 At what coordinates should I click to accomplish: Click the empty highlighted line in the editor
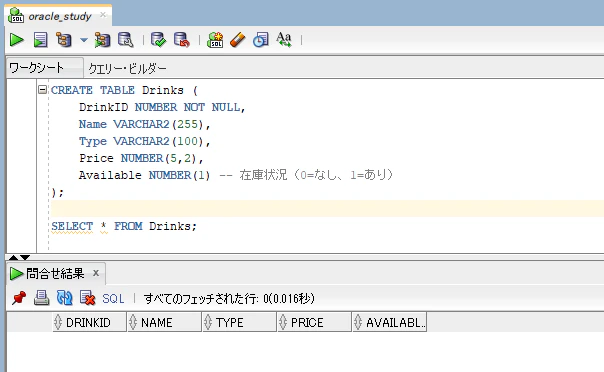pyautogui.click(x=327, y=208)
